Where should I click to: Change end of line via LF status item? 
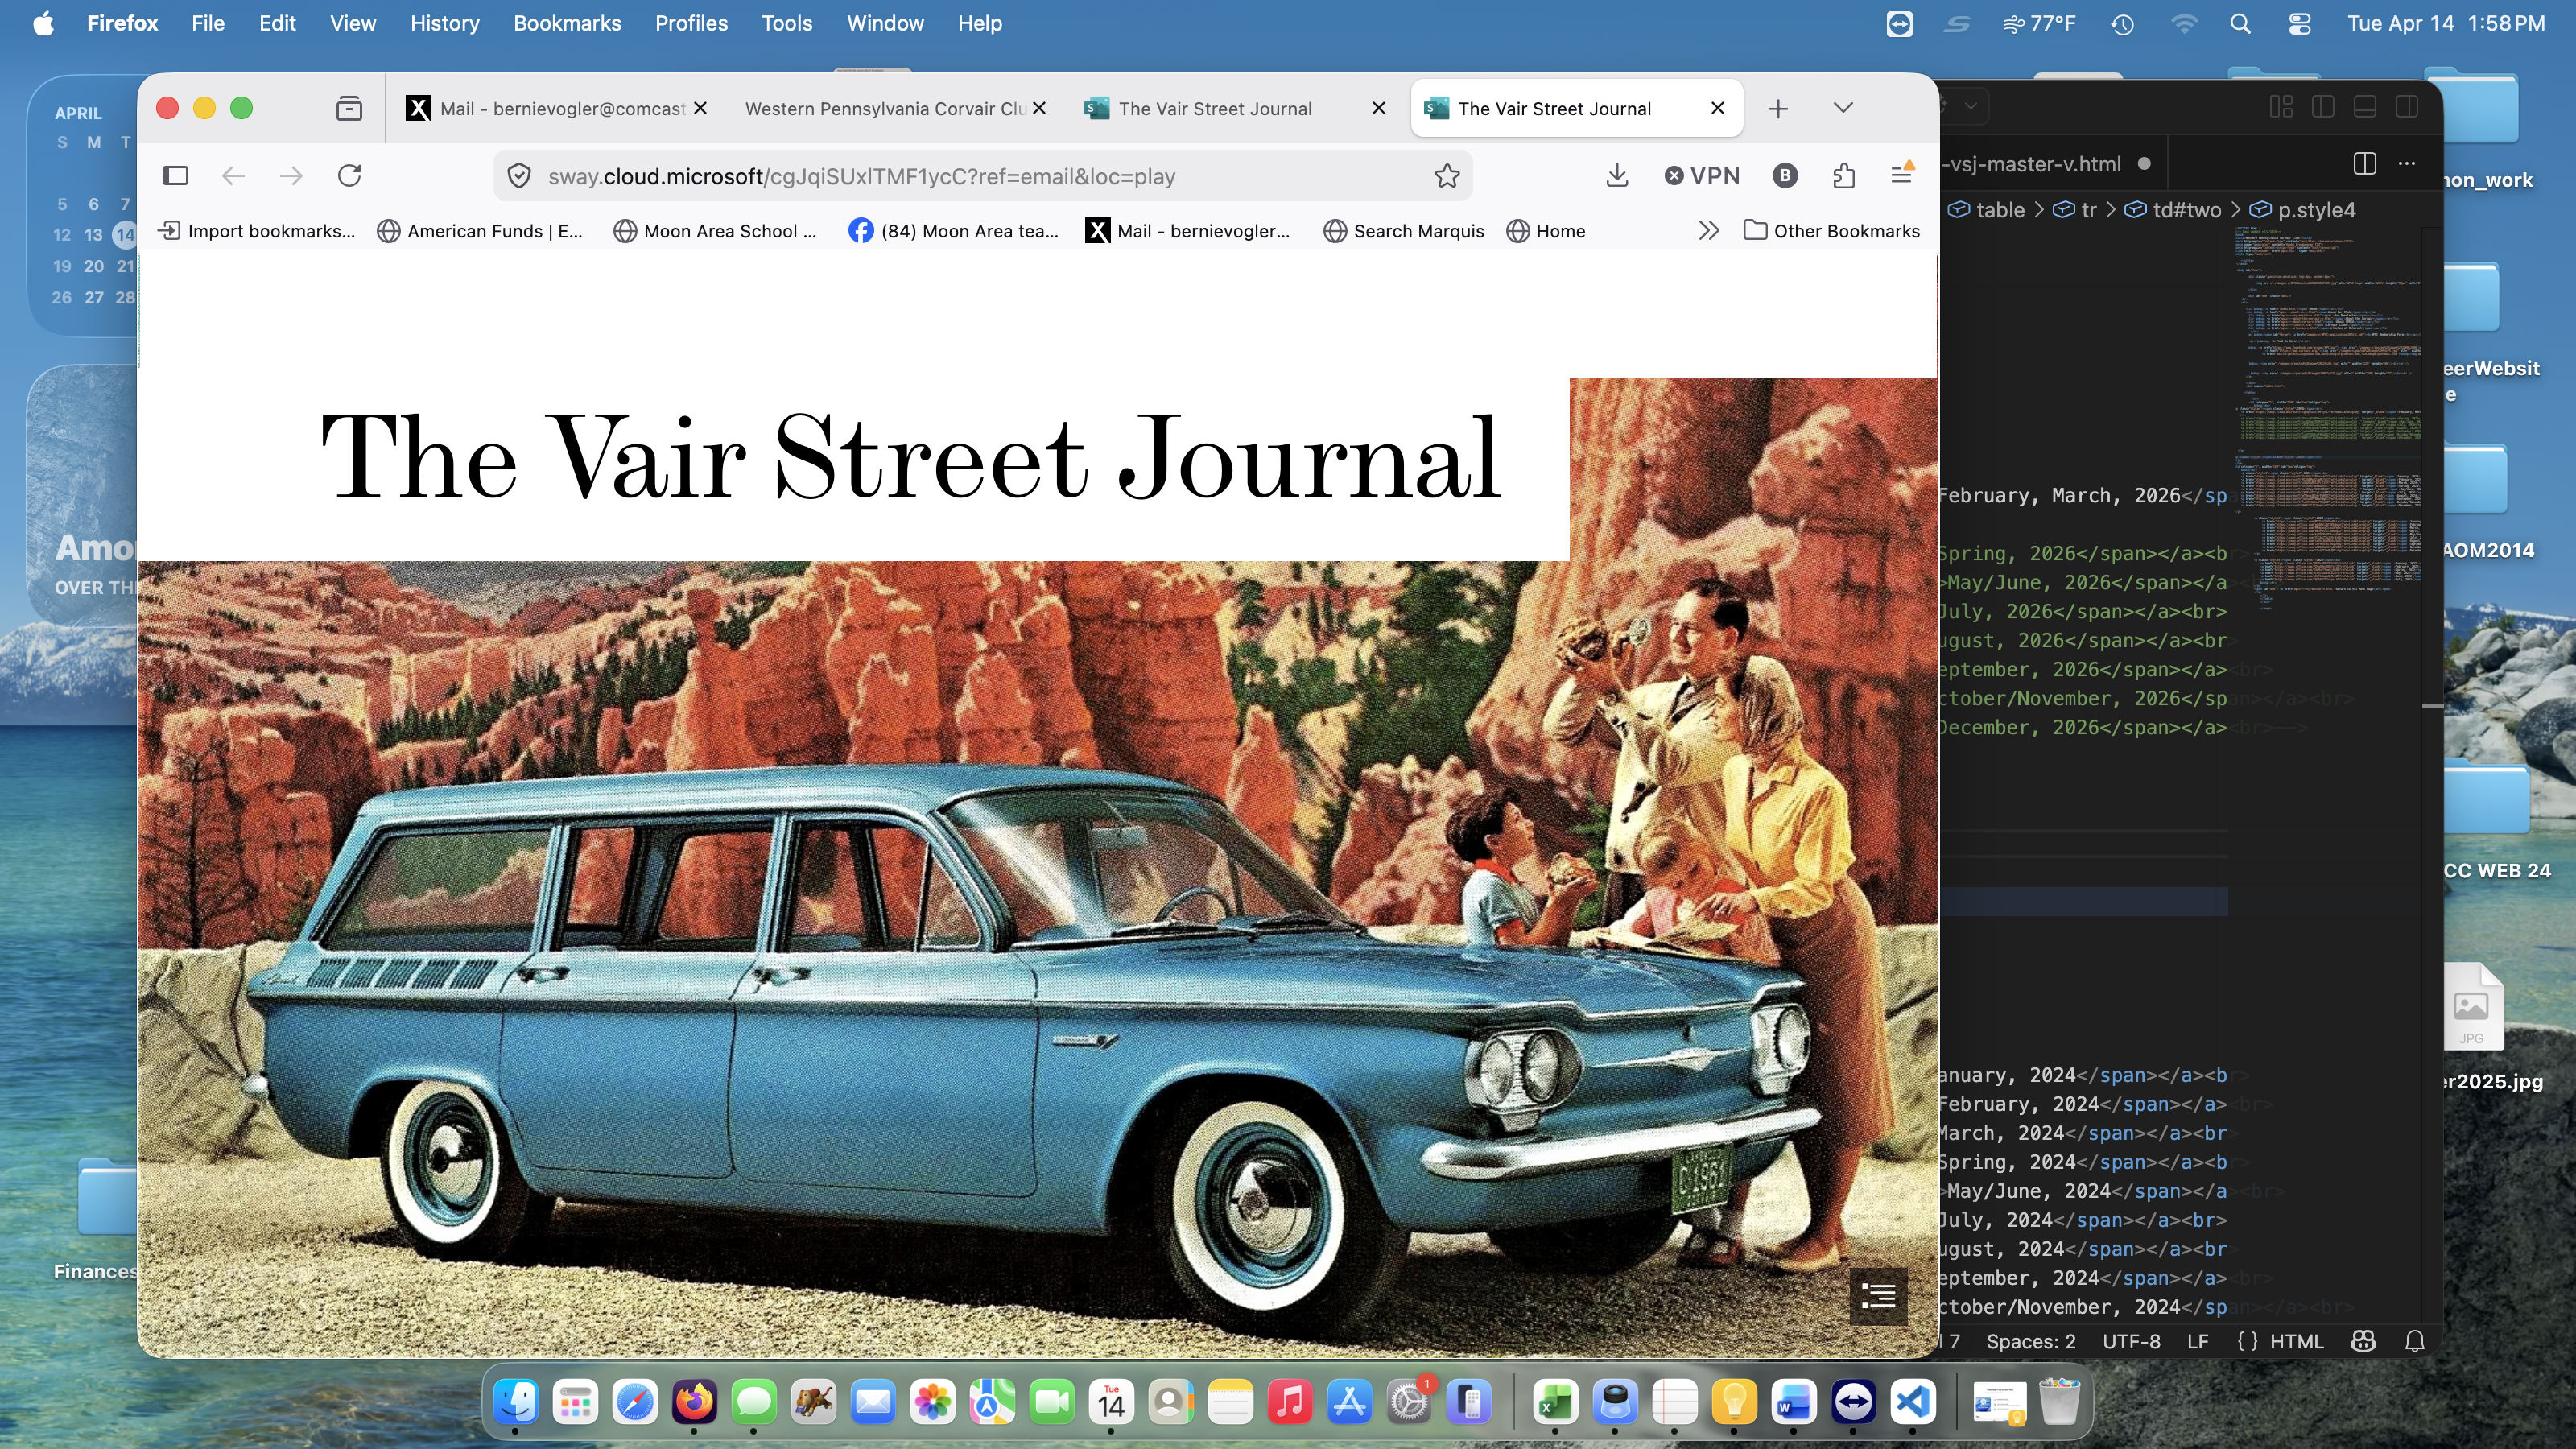click(2197, 1341)
